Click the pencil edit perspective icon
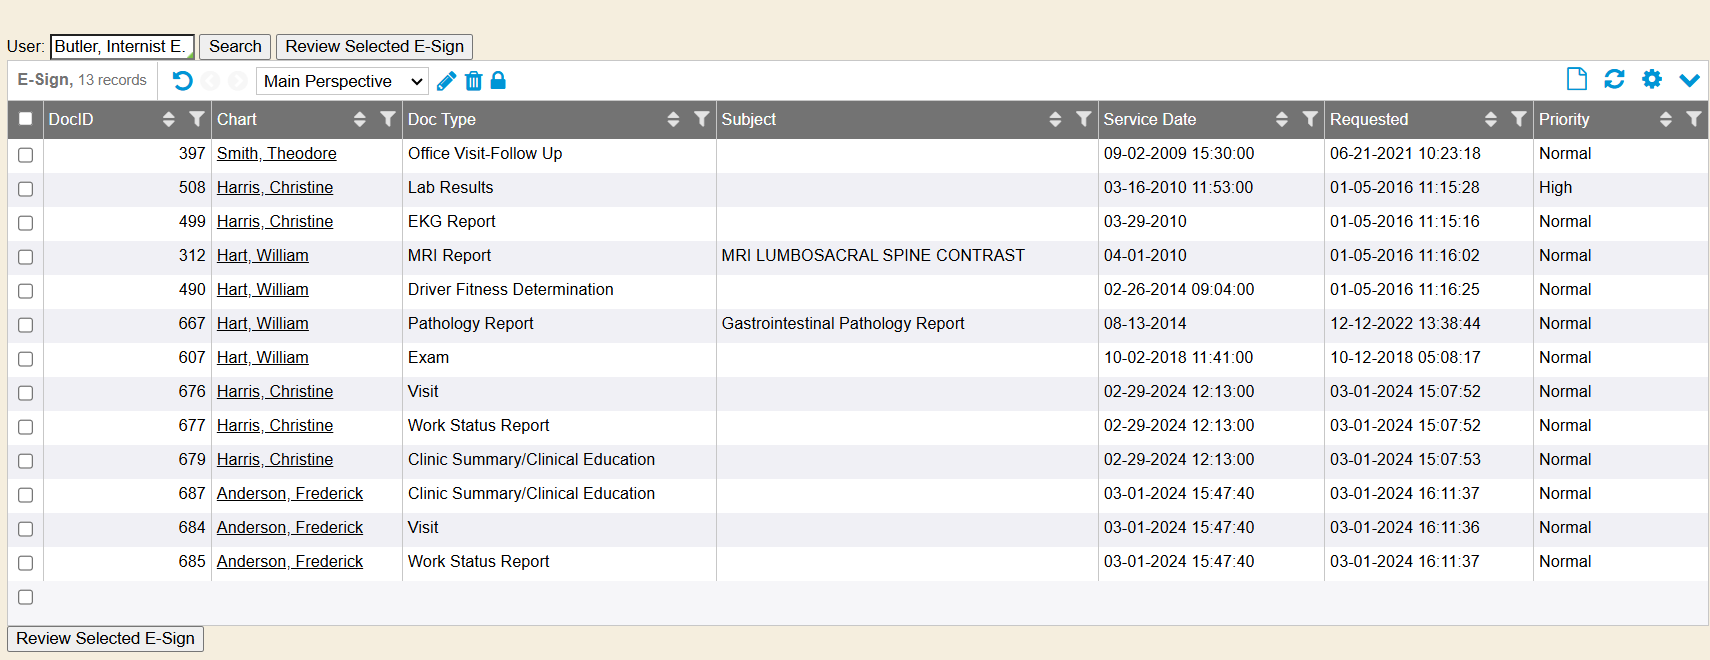The image size is (1710, 660). pos(447,81)
